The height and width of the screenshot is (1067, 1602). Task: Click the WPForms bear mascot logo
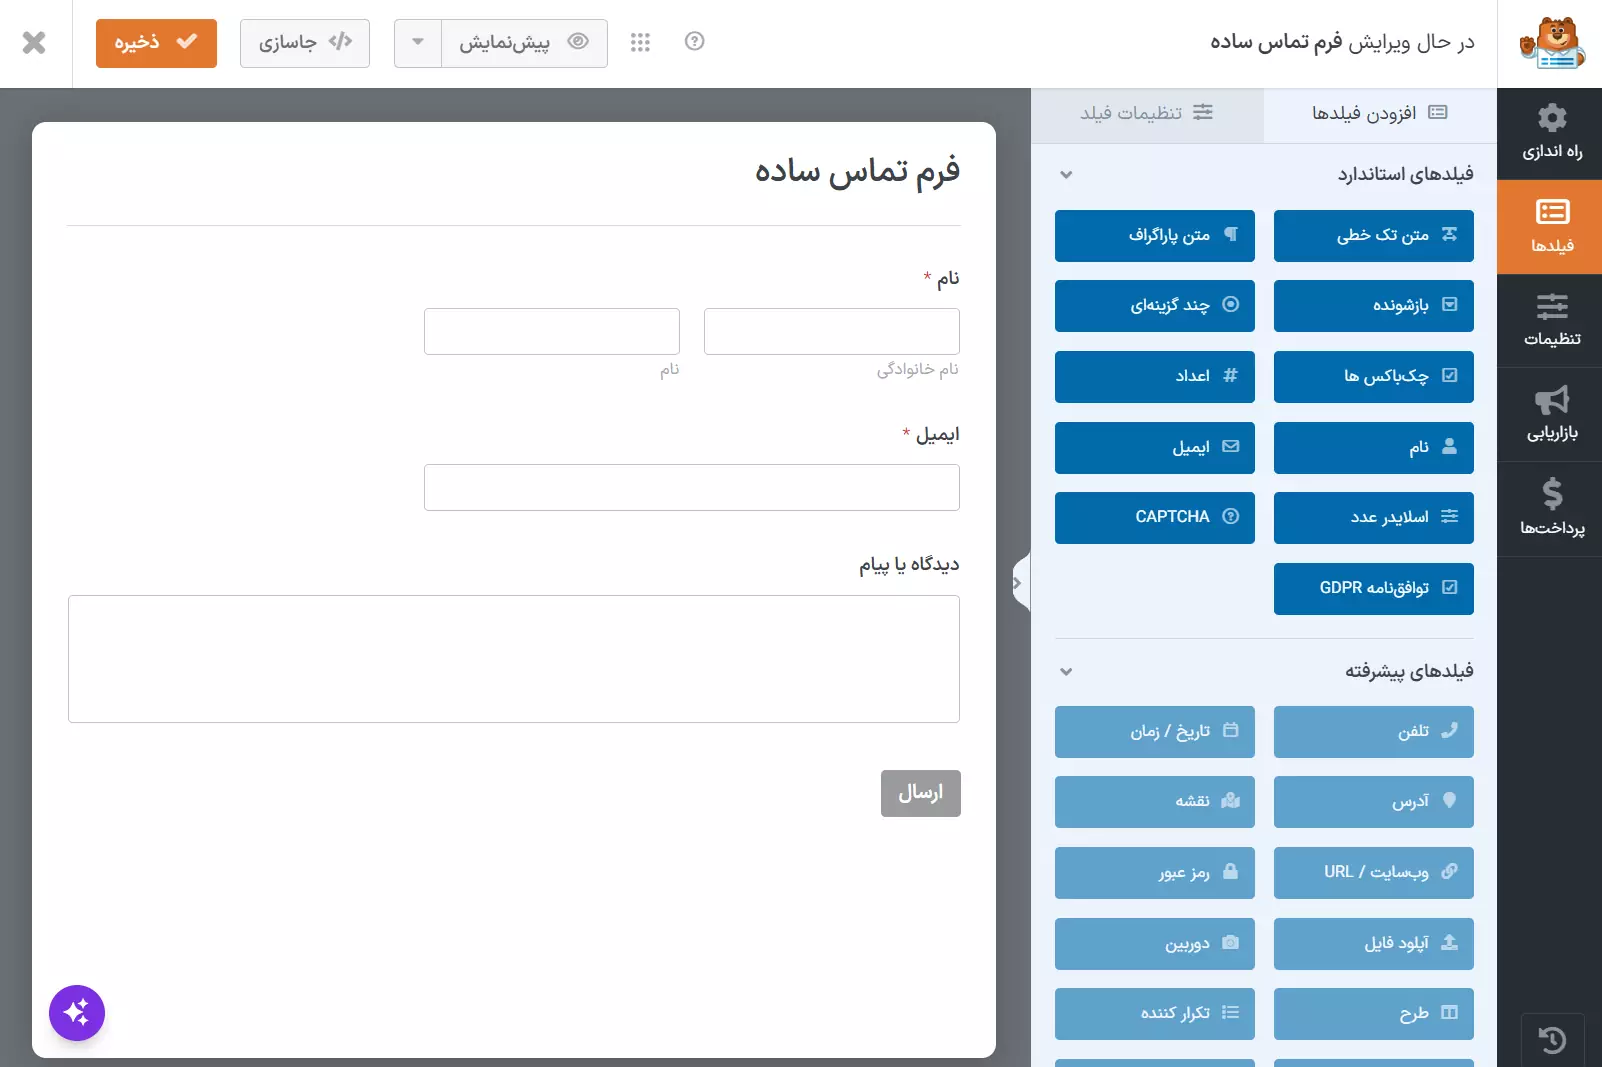click(x=1551, y=43)
